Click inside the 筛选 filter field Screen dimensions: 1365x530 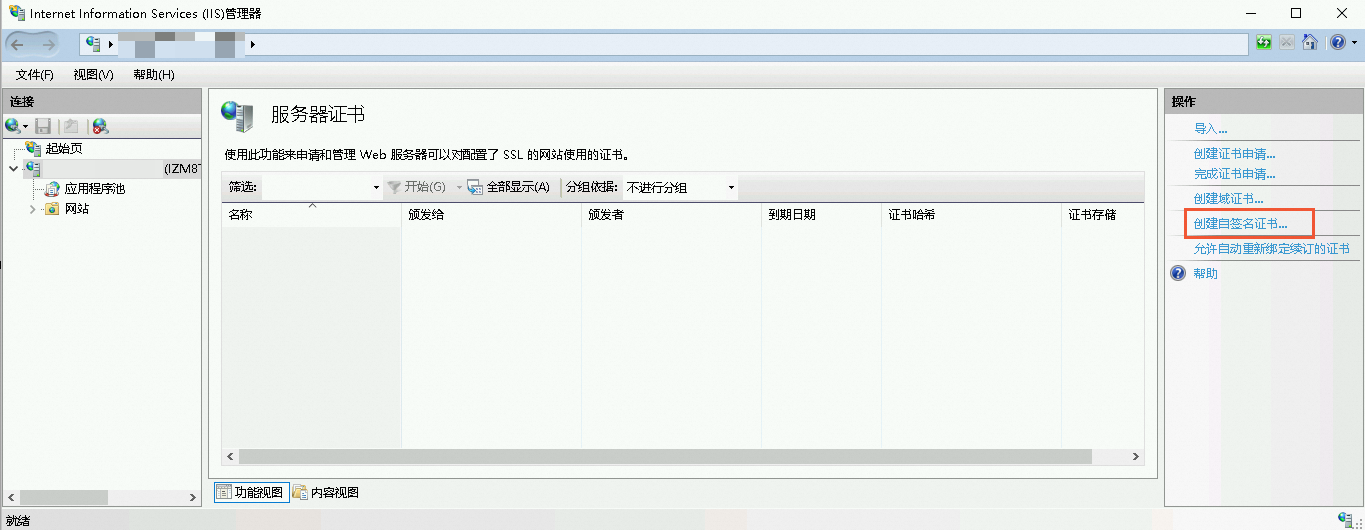316,187
